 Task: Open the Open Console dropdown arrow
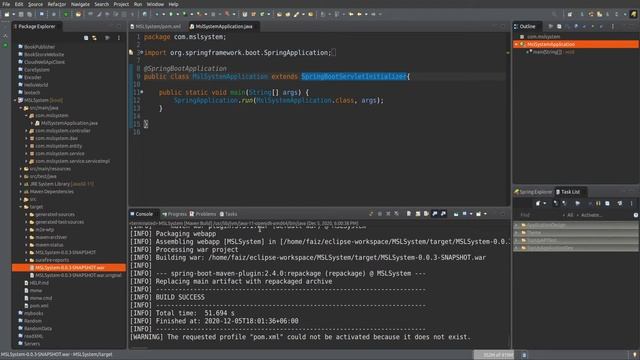[x=485, y=214]
